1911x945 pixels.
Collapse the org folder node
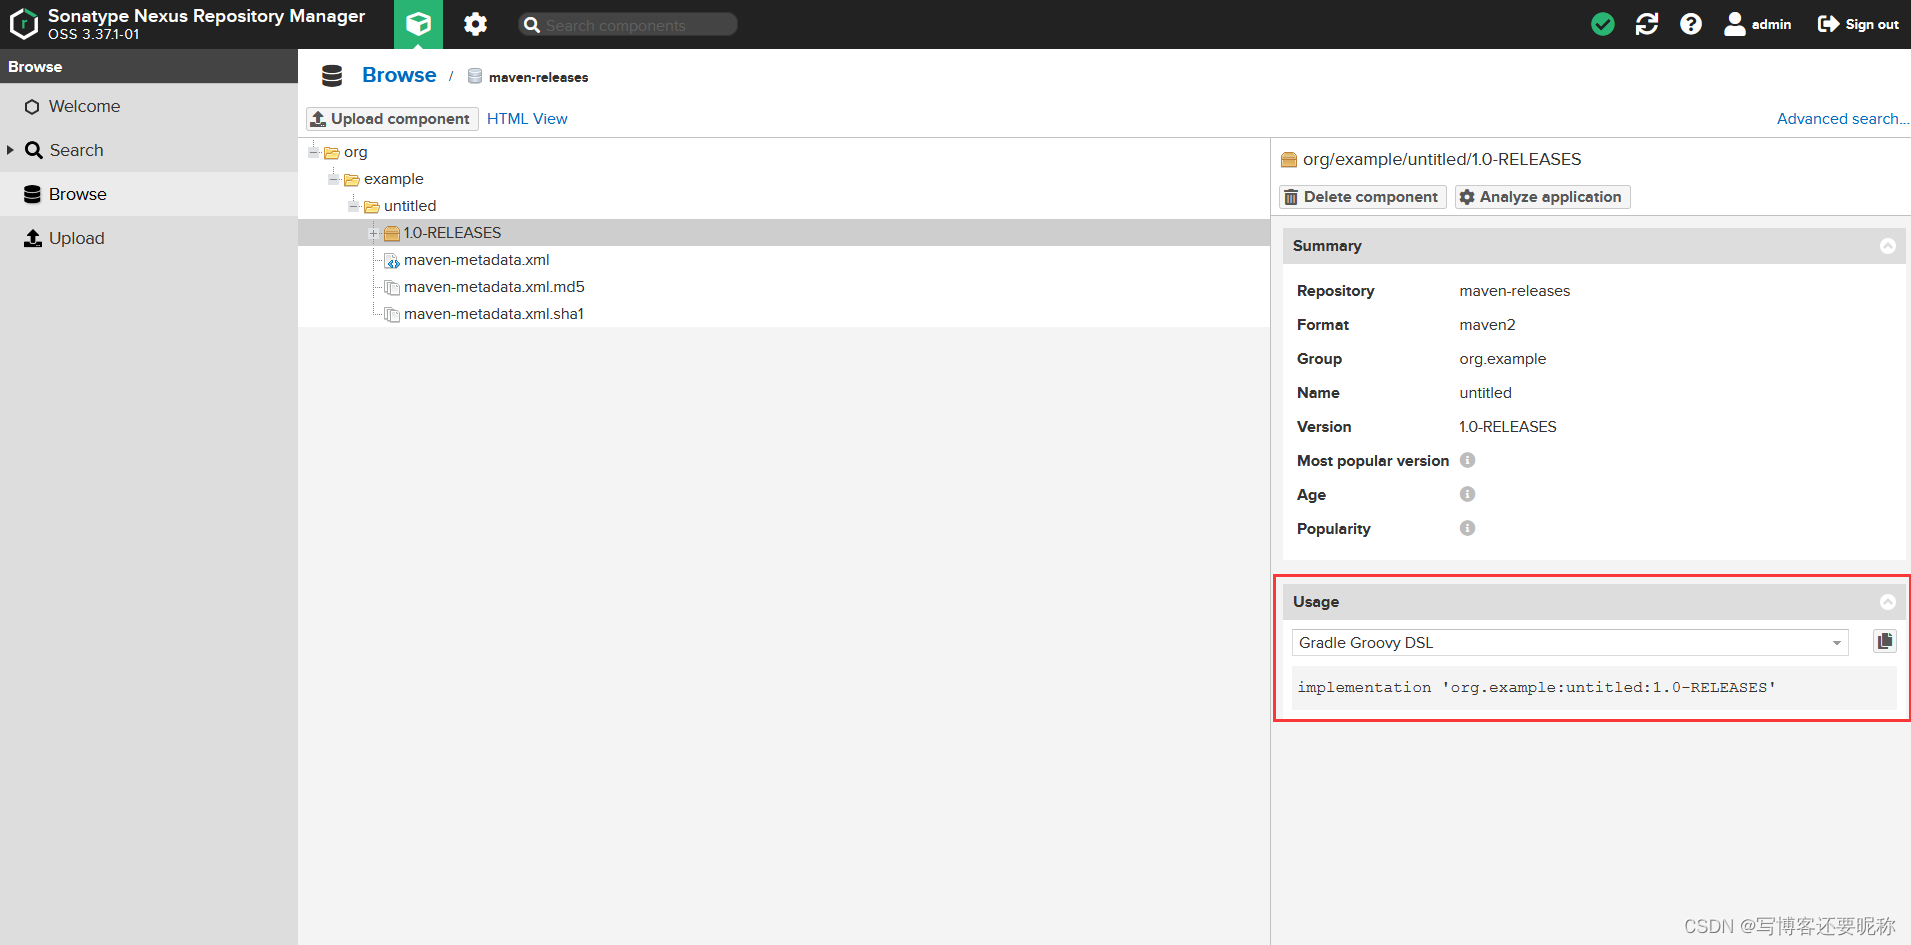click(x=313, y=152)
